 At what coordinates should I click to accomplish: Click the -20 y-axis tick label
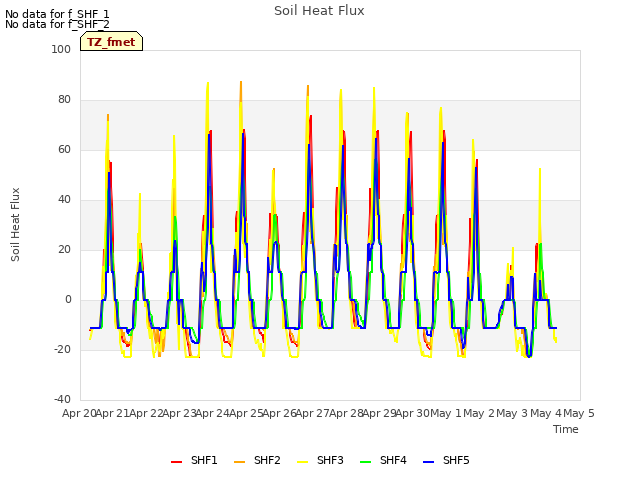pos(62,349)
